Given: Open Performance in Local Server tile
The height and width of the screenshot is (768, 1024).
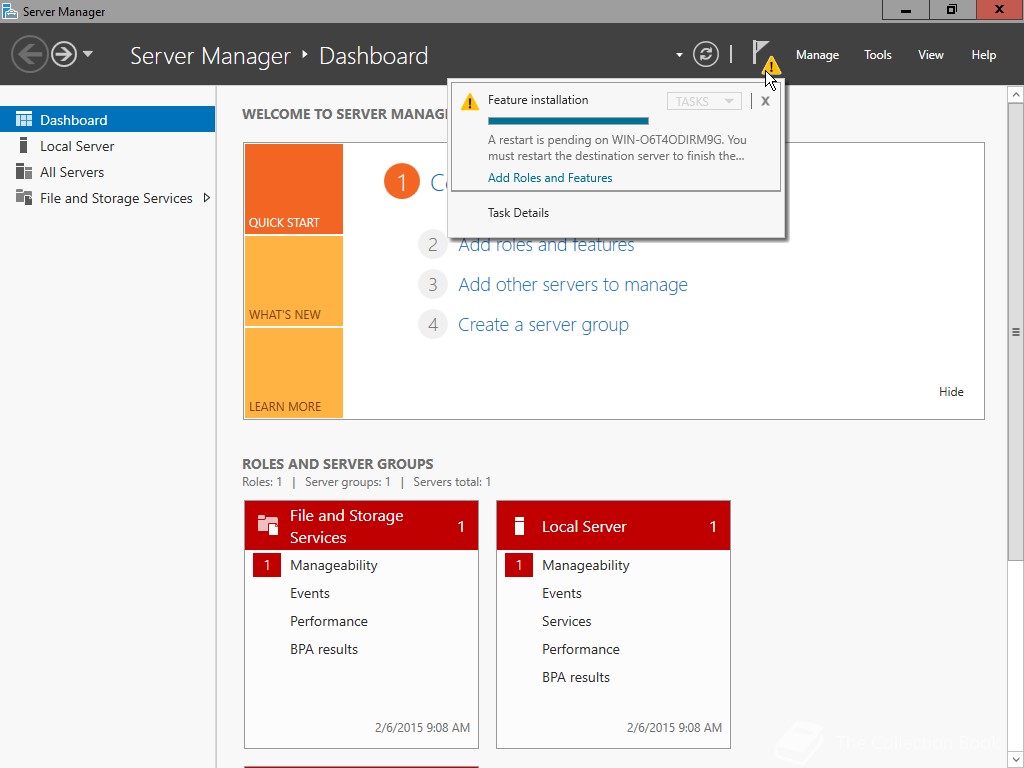Looking at the screenshot, I should (581, 650).
